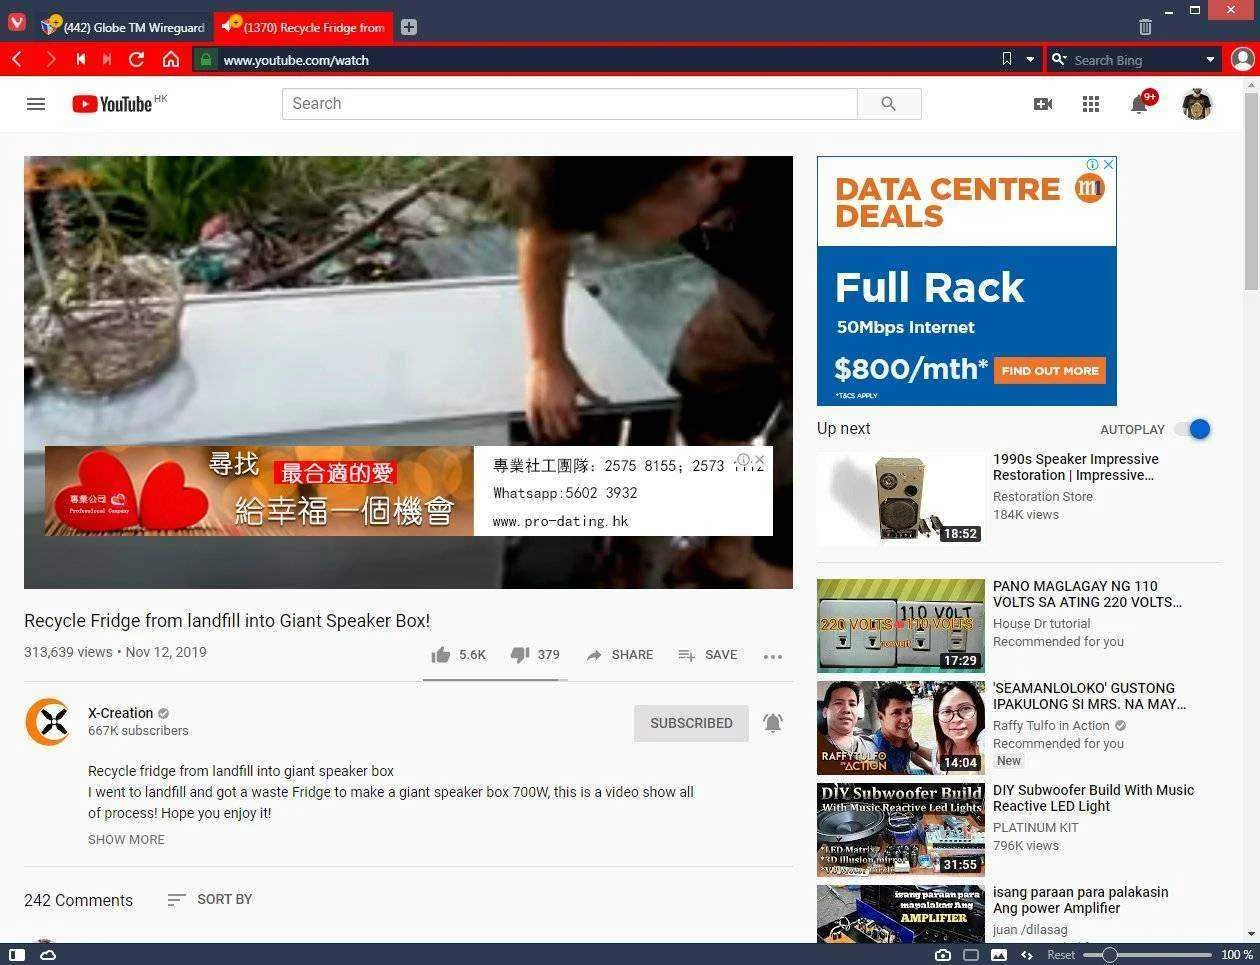The height and width of the screenshot is (965, 1260).
Task: Expand the description with Show More
Action: tap(126, 839)
